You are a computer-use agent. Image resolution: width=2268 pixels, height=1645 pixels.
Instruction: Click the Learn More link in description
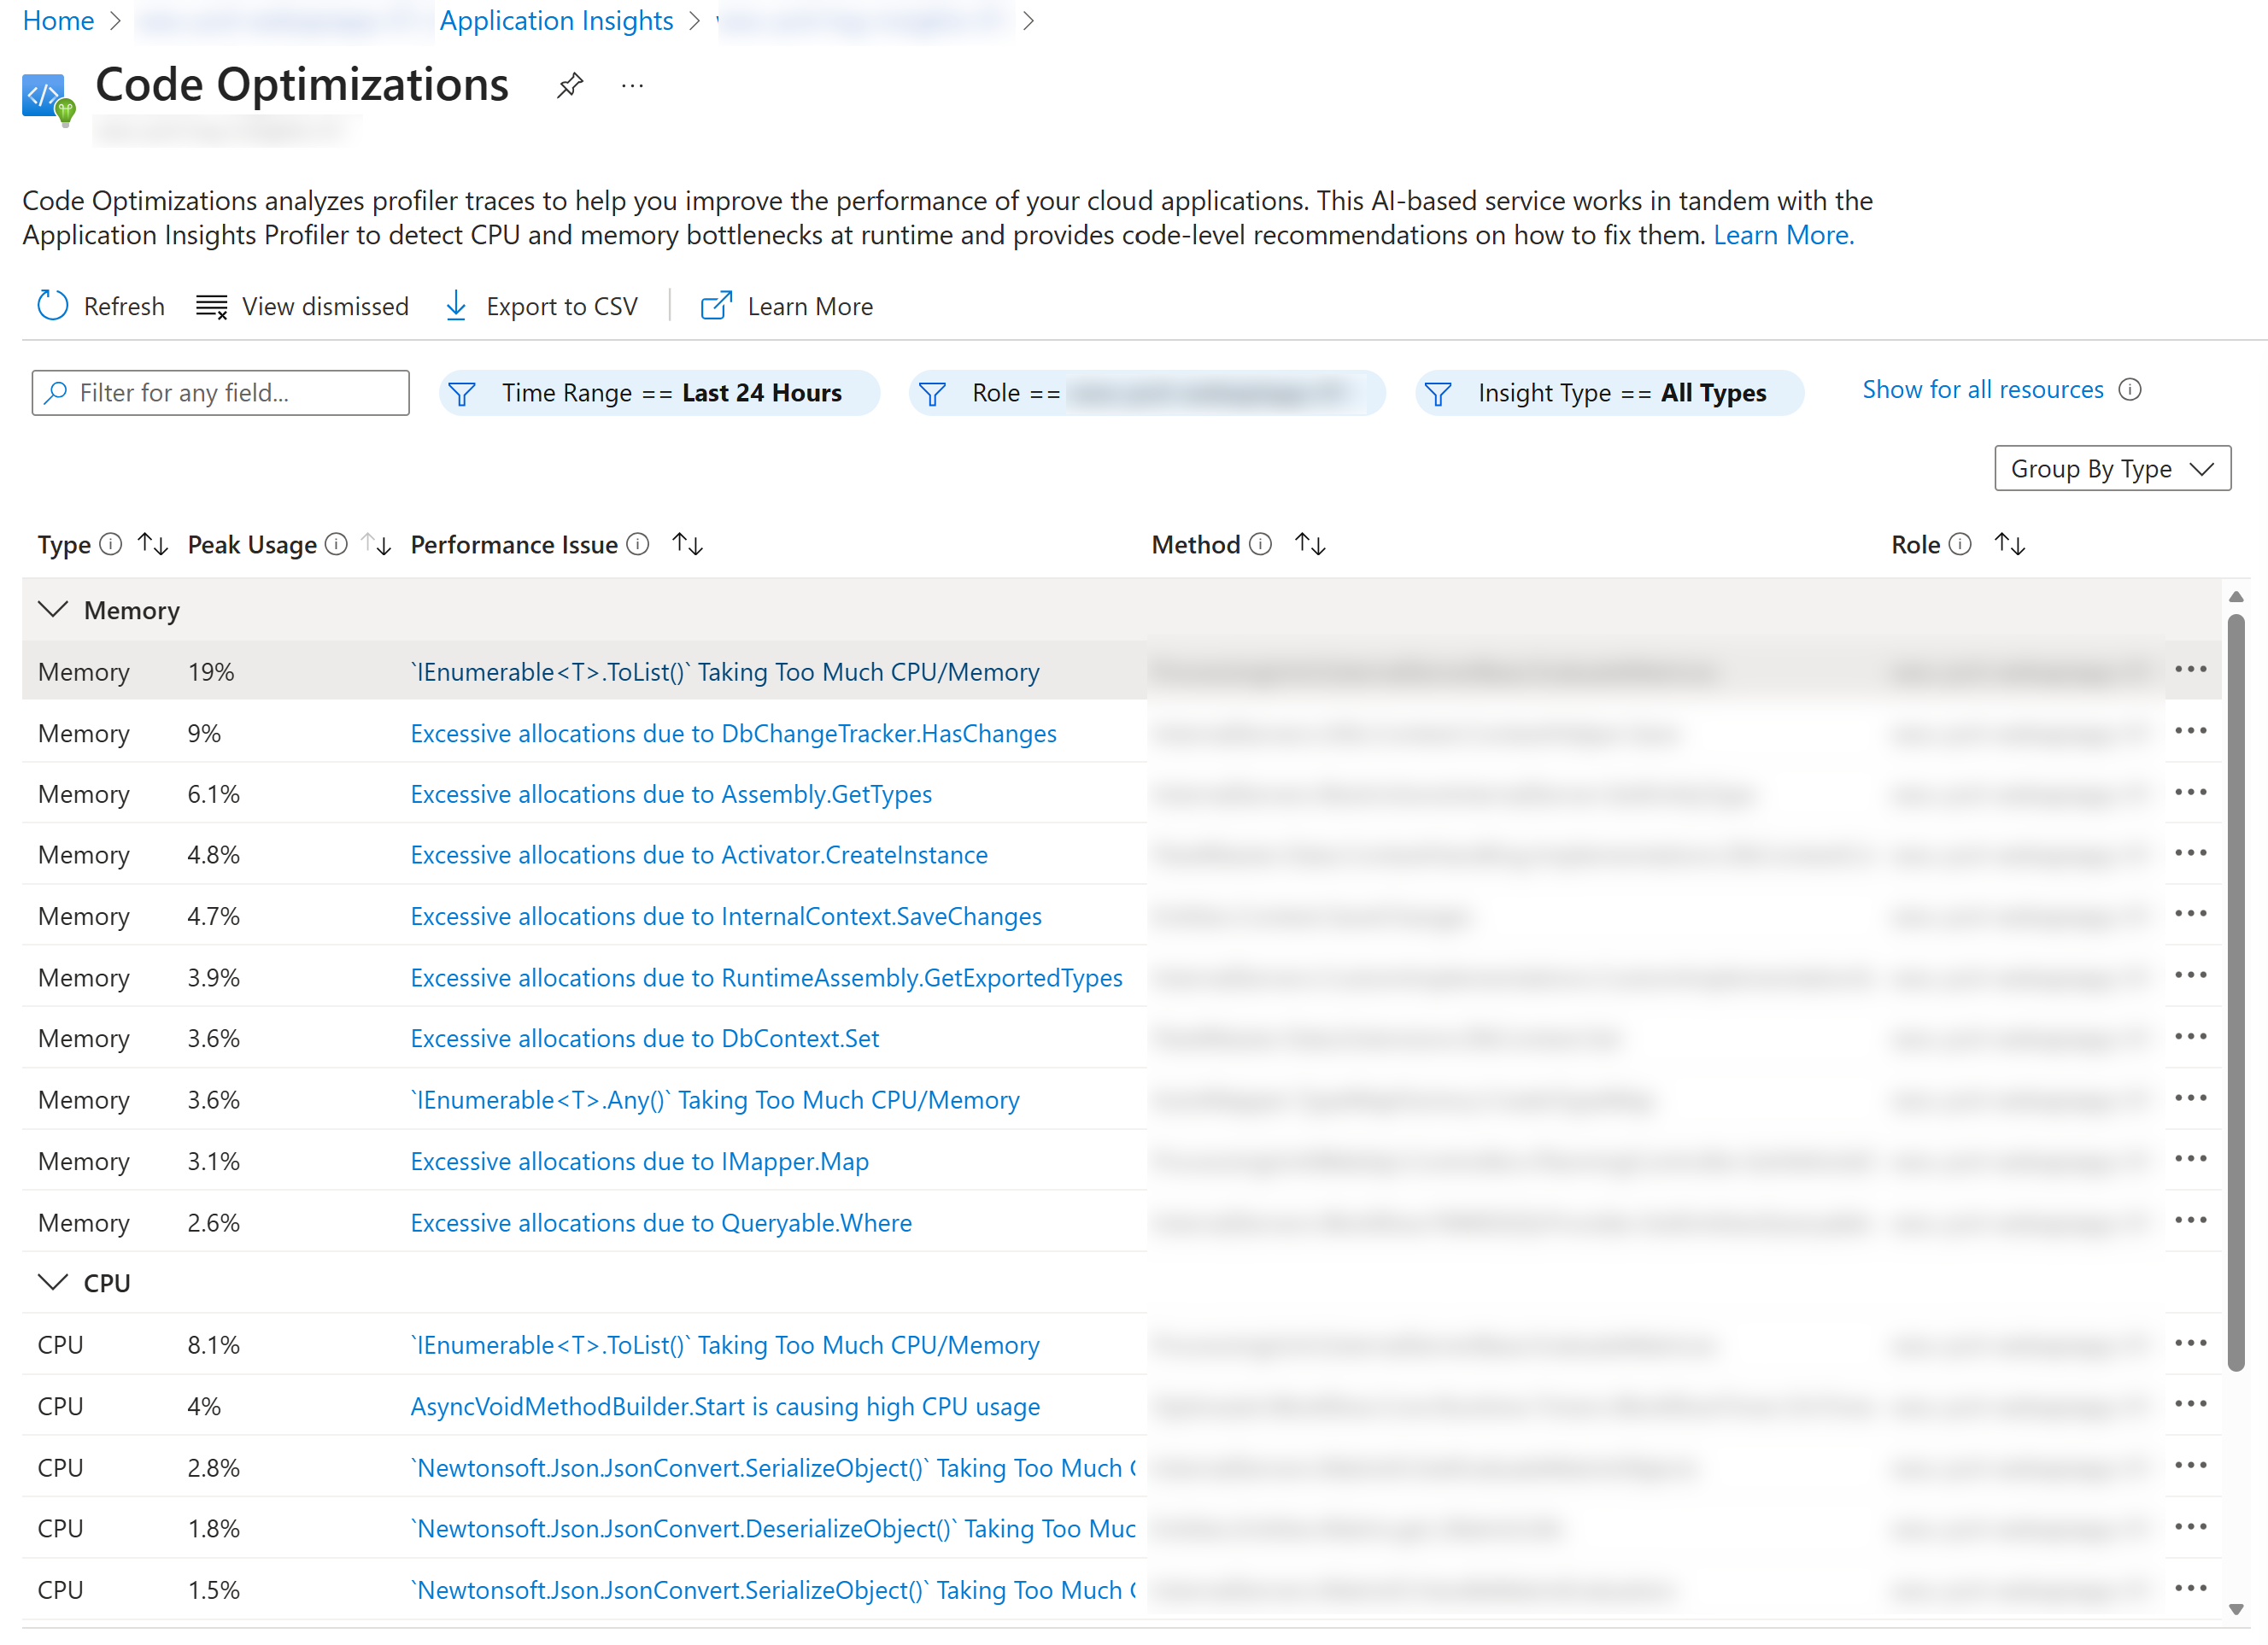point(1783,235)
